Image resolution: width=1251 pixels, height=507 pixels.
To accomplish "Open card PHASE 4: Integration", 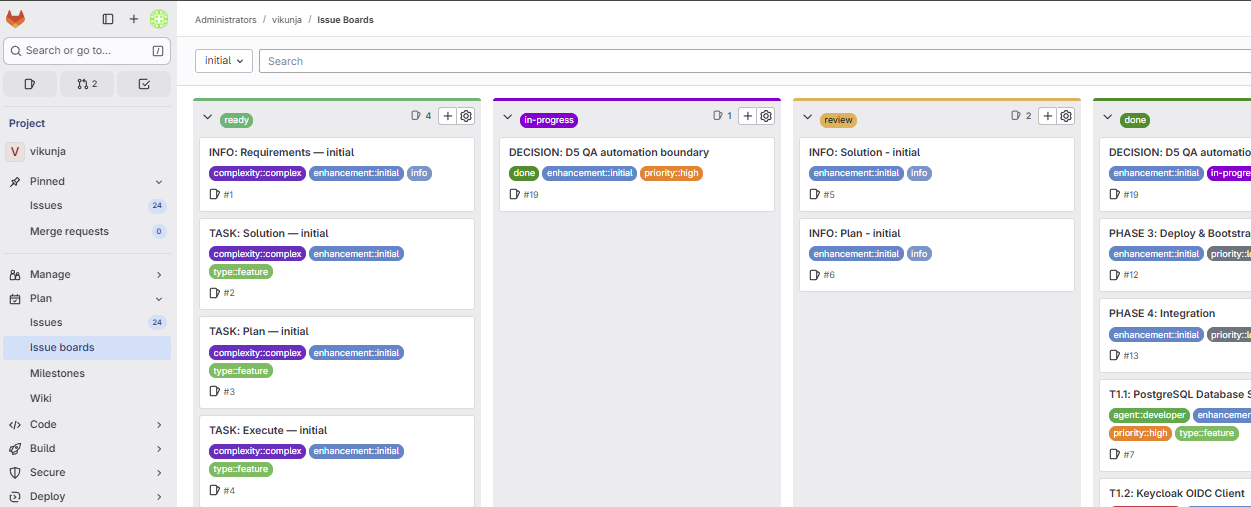I will click(x=1162, y=314).
